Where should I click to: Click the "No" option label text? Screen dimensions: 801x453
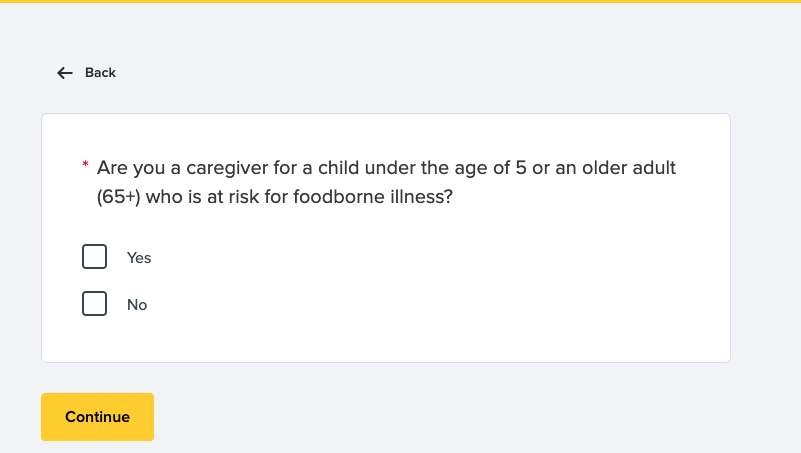[137, 305]
